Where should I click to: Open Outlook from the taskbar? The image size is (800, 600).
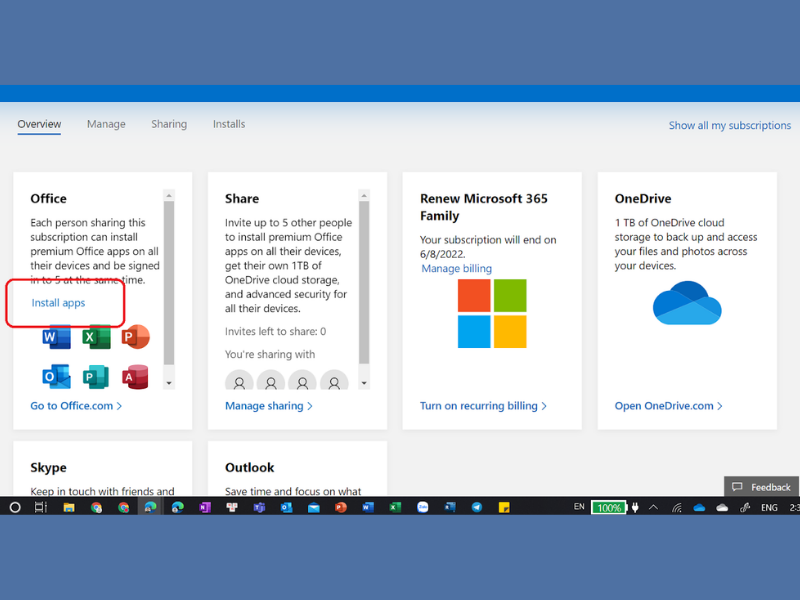click(286, 507)
